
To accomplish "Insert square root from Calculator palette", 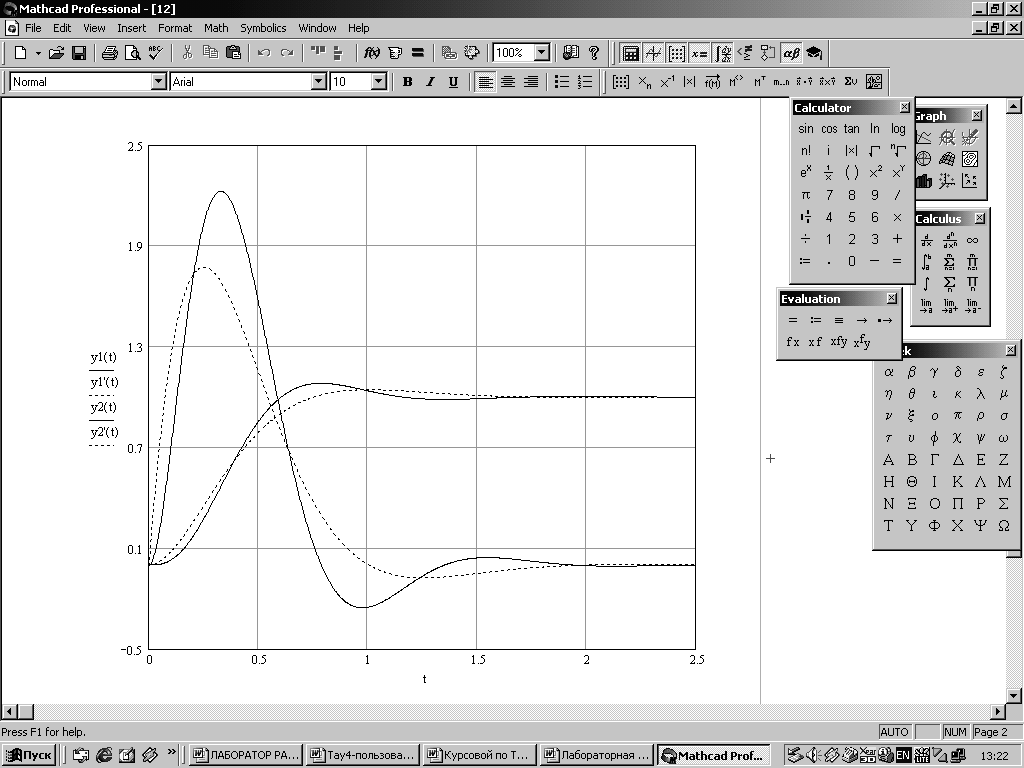I will pyautogui.click(x=874, y=151).
